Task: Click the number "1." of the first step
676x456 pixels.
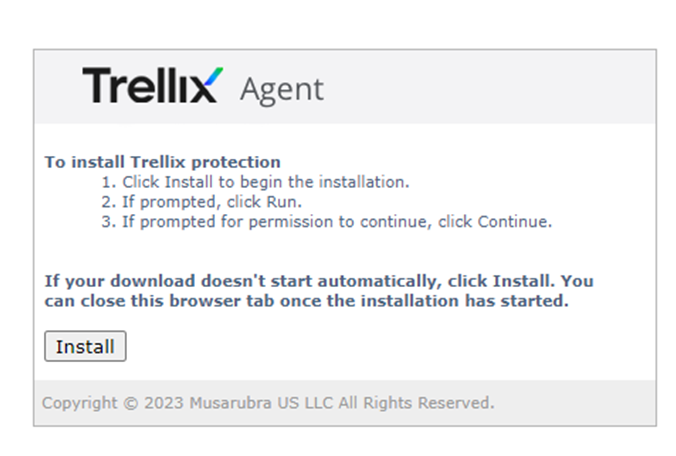Action: point(109,182)
